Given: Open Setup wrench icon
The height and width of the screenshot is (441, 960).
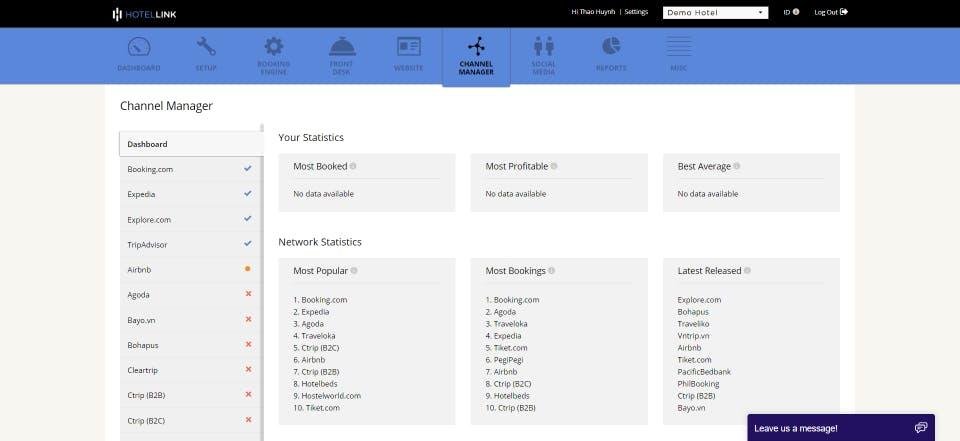Looking at the screenshot, I should point(206,47).
